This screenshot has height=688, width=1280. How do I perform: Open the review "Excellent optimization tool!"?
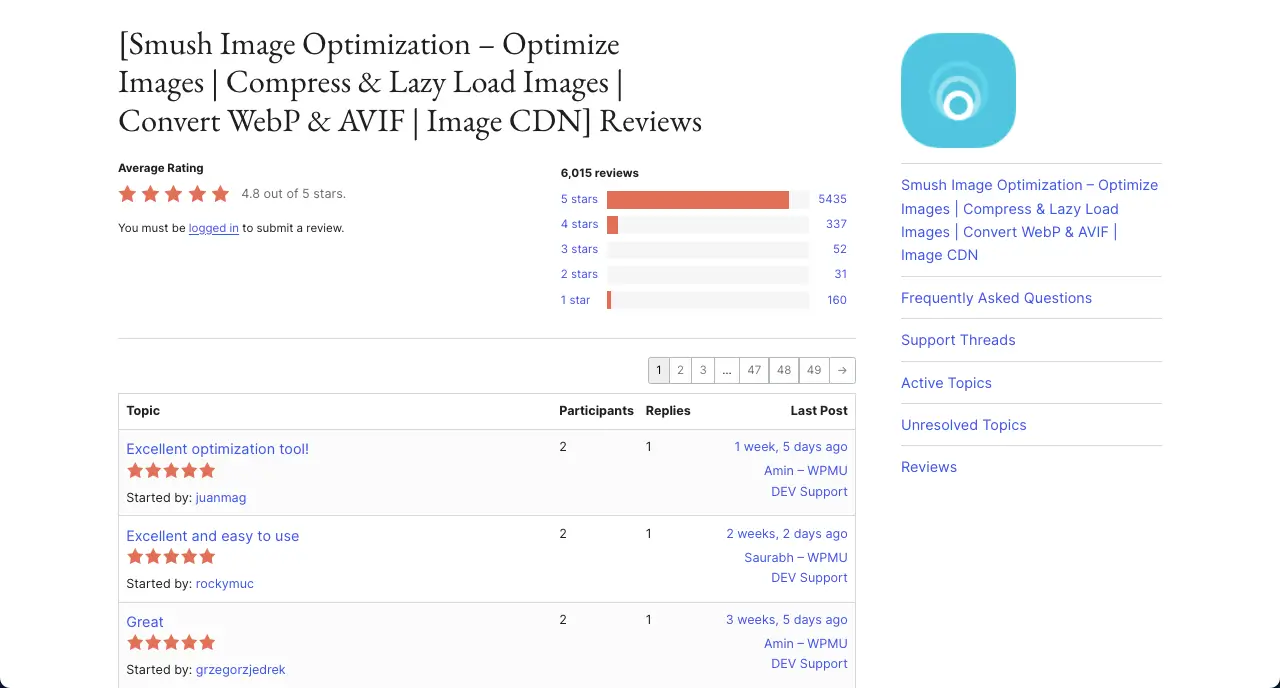coord(217,449)
